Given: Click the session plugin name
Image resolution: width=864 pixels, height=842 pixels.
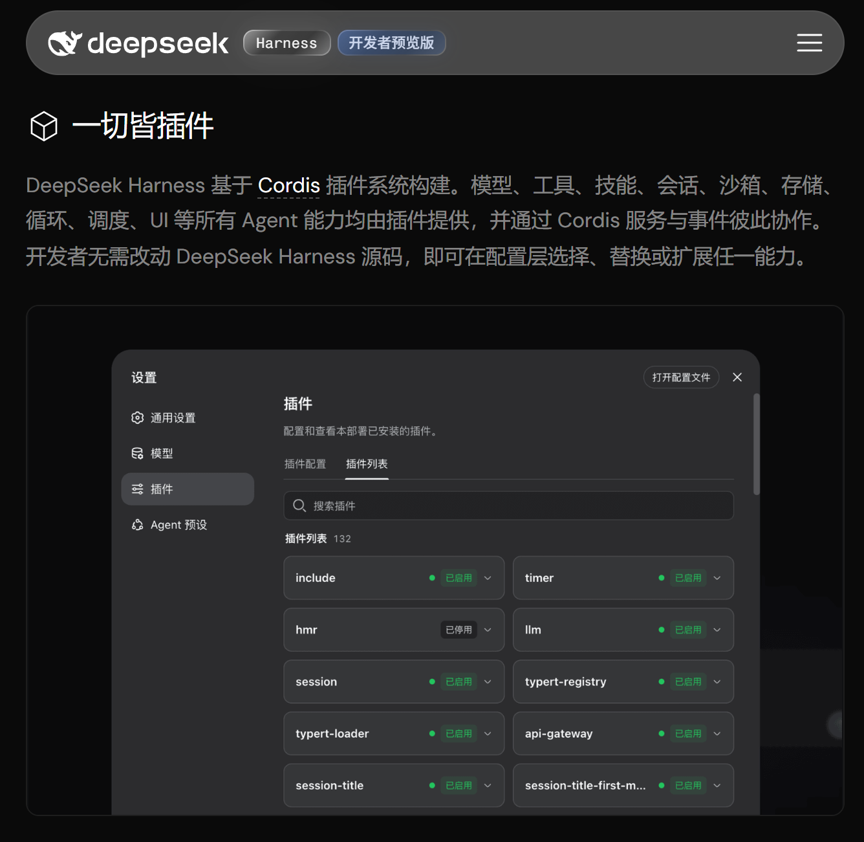Looking at the screenshot, I should [316, 682].
